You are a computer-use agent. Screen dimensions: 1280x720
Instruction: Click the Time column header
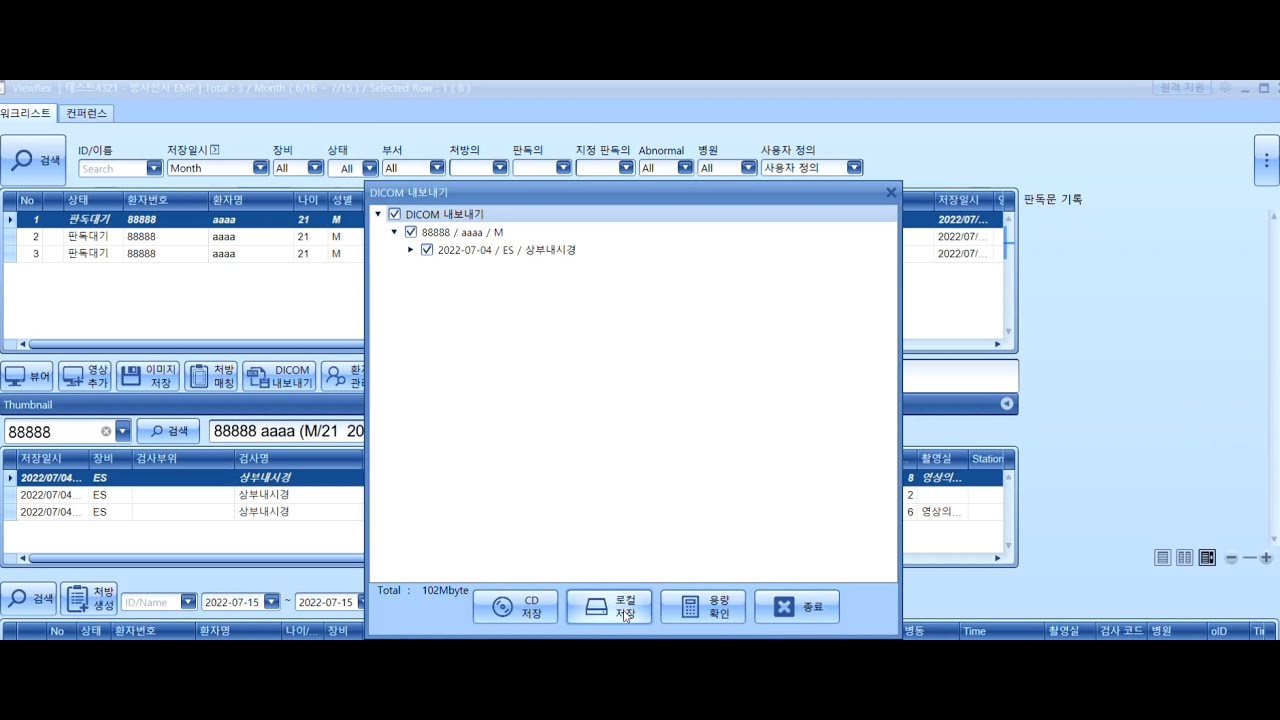pyautogui.click(x=1001, y=631)
